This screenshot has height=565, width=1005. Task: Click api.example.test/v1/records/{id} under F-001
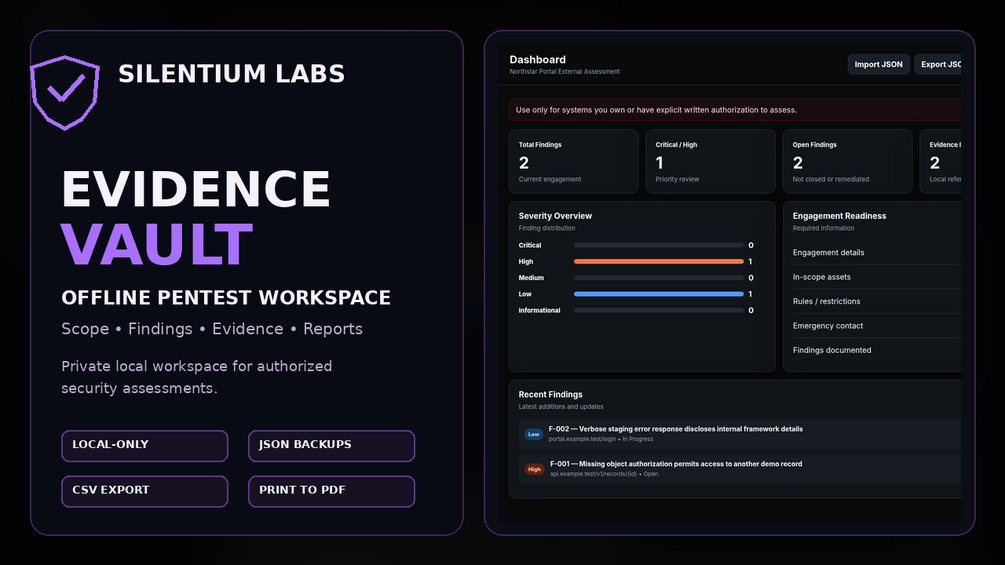[594, 474]
